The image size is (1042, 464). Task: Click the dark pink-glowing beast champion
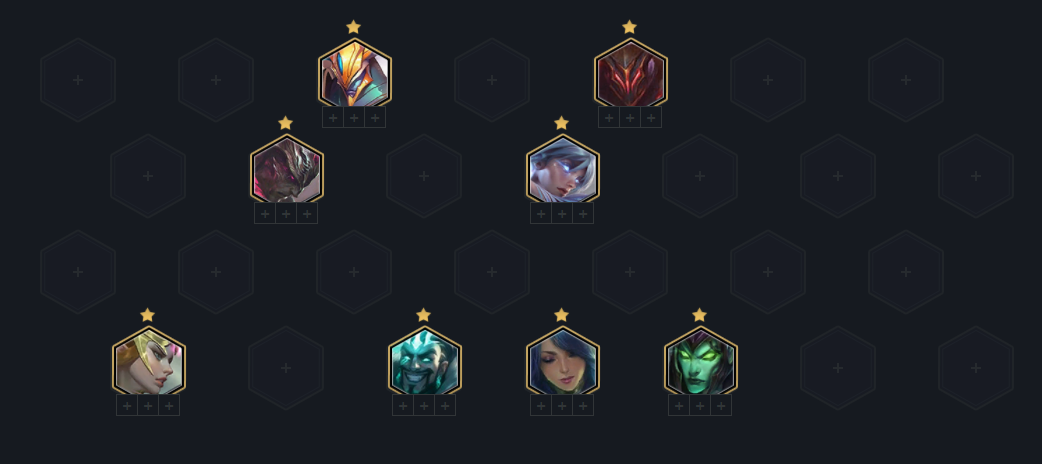287,169
